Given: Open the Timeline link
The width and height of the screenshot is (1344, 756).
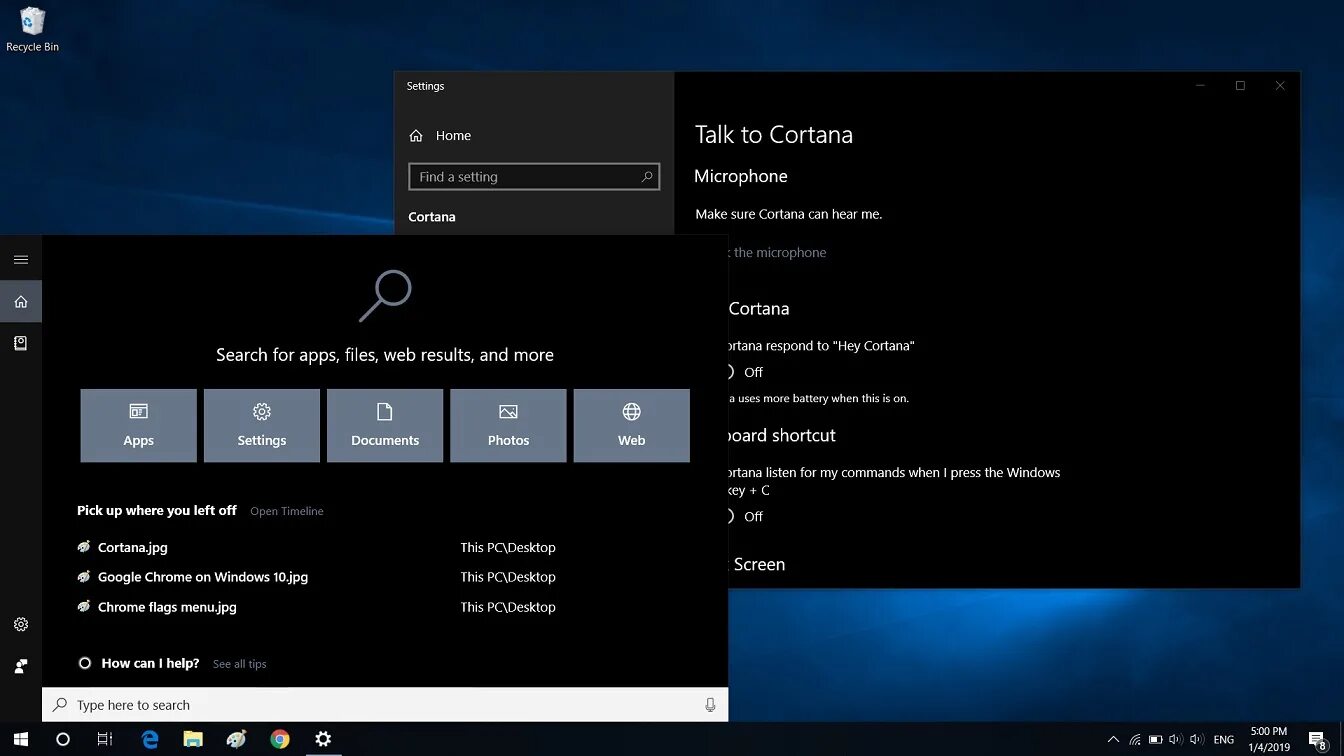Looking at the screenshot, I should pos(287,511).
